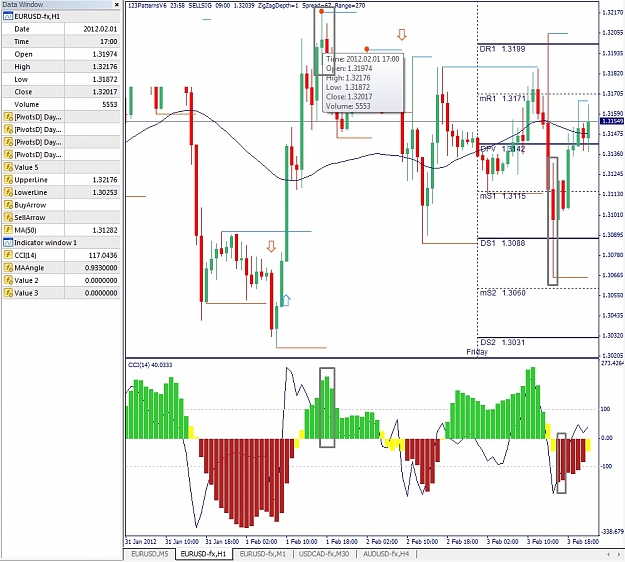Click the CCI(14) 40.0333 indicator label
This screenshot has width=625, height=562.
coord(150,365)
